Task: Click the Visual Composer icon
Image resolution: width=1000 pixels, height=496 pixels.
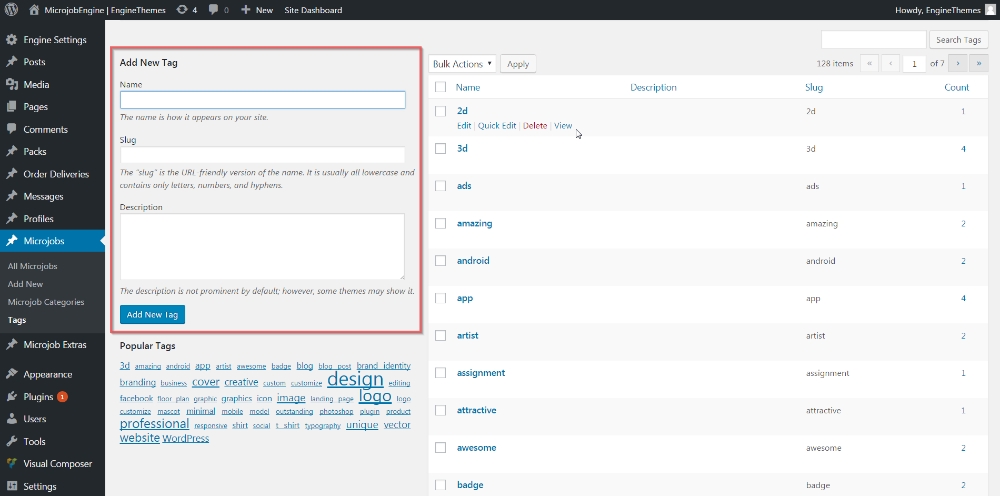Action: [x=11, y=463]
